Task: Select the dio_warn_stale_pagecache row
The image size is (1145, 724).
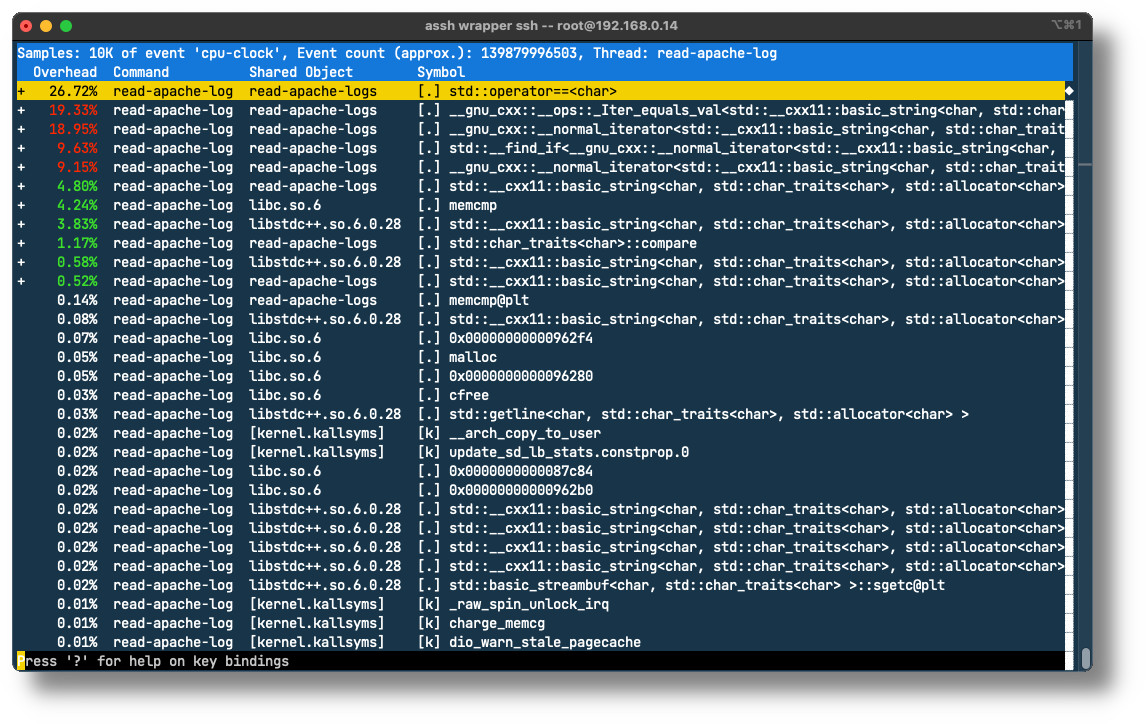Action: click(x=541, y=642)
